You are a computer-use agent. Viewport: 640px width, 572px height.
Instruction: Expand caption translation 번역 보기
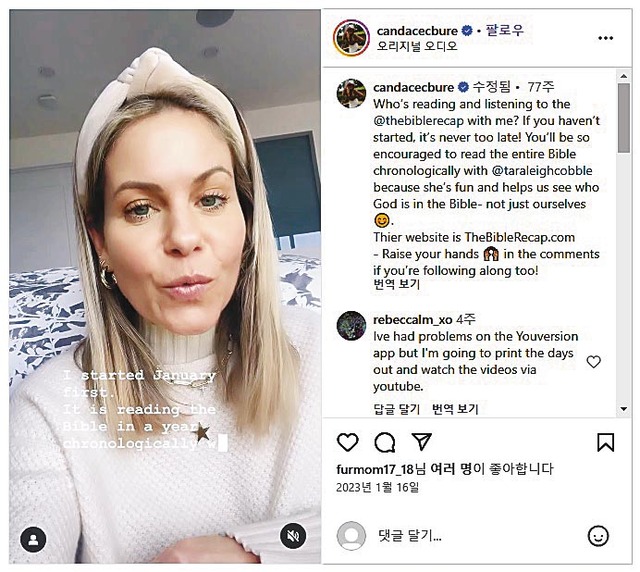click(396, 284)
